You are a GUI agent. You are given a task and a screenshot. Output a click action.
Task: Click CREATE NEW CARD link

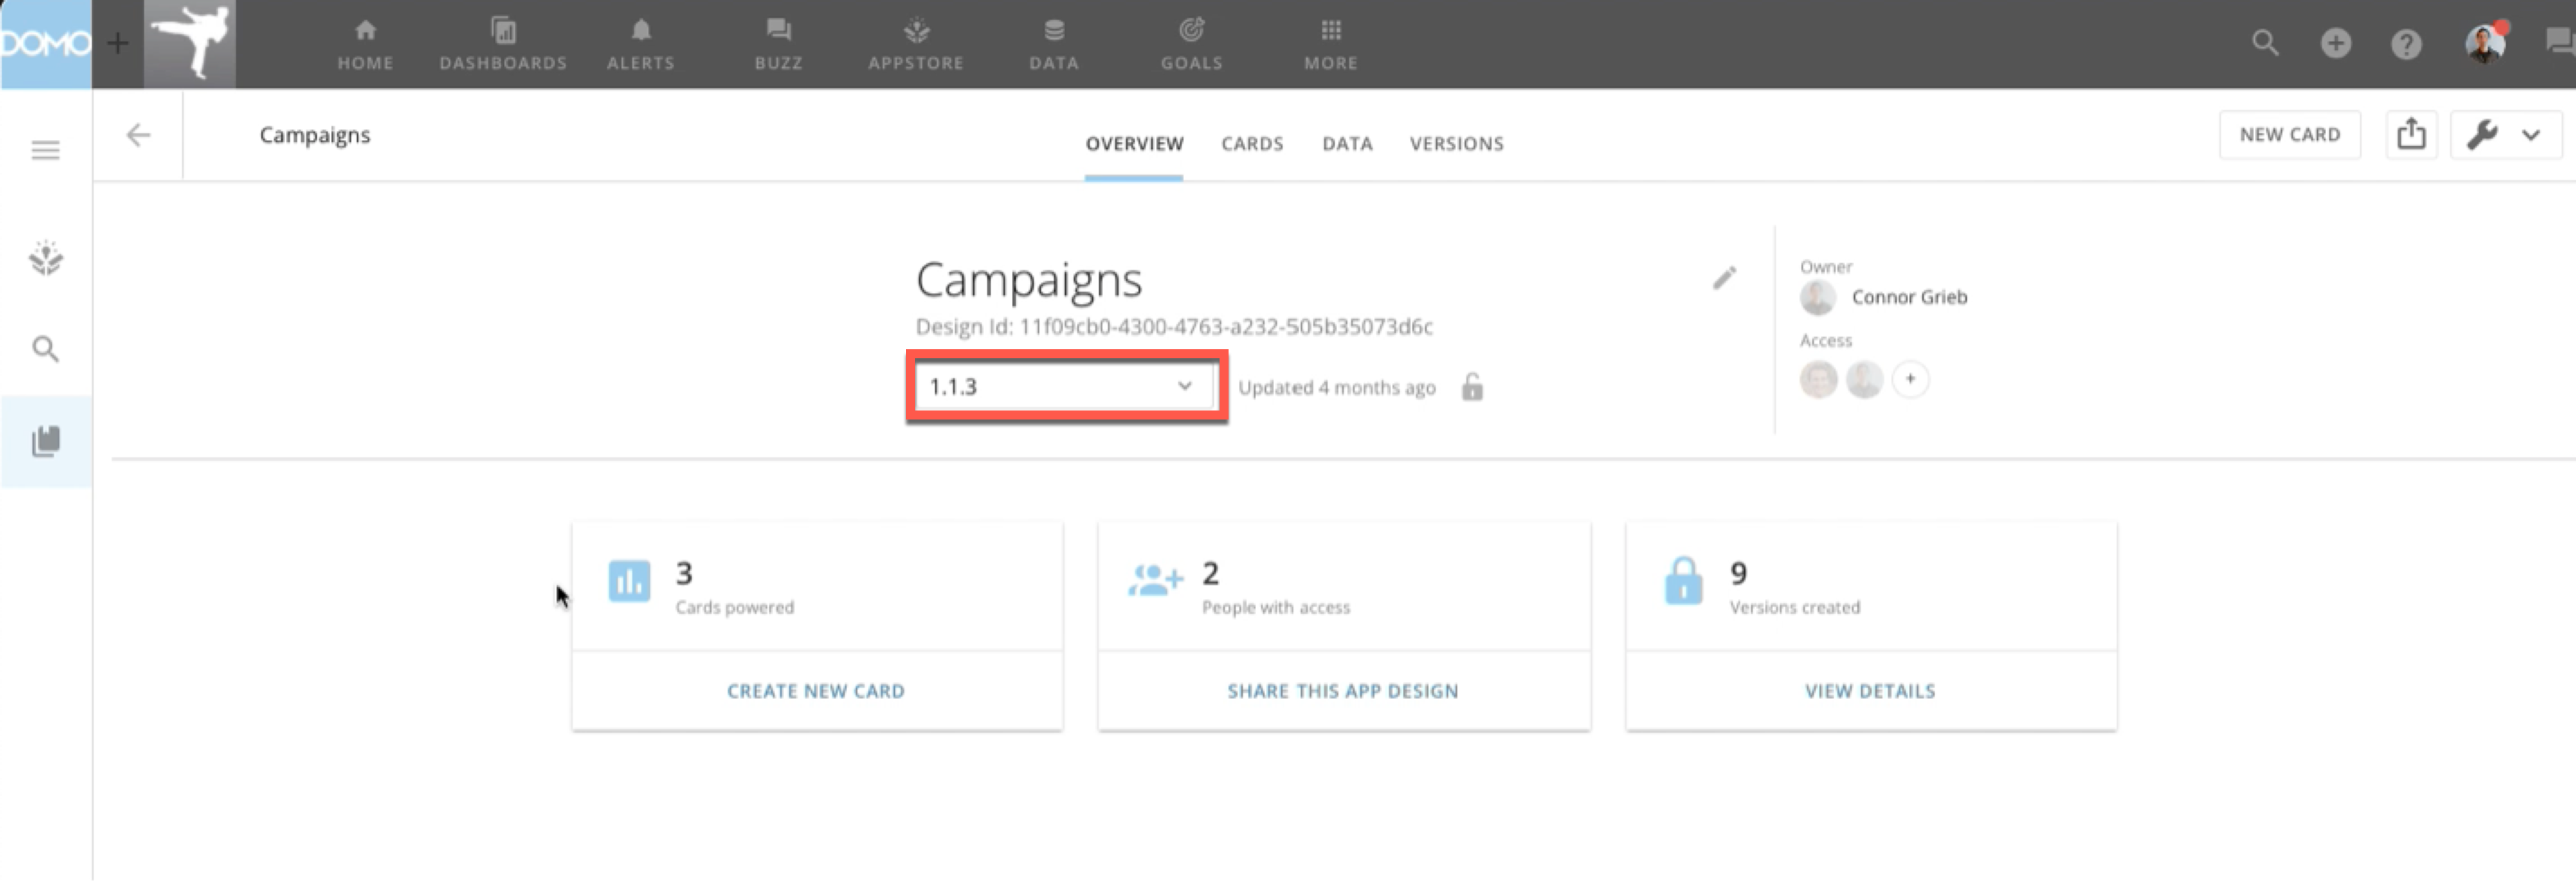[816, 691]
